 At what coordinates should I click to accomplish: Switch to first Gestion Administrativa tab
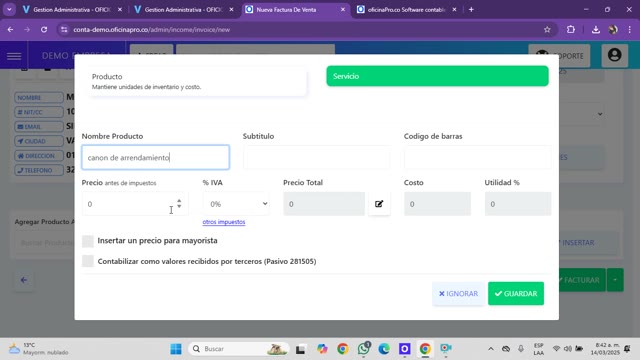pos(72,9)
